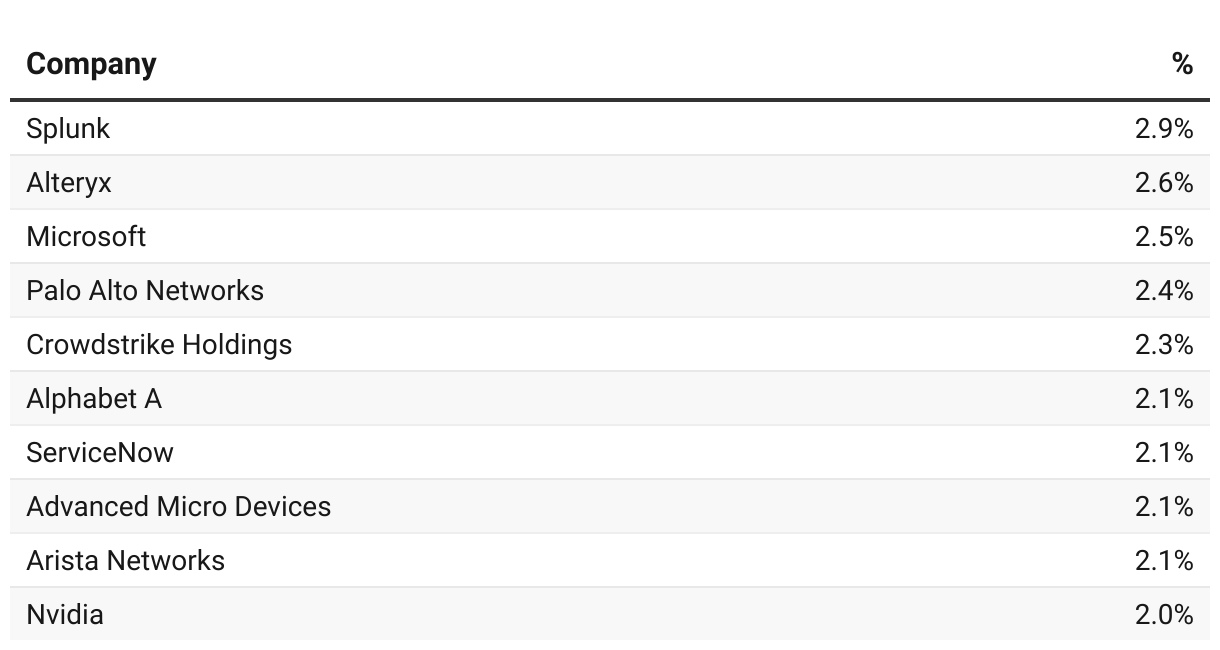The height and width of the screenshot is (650, 1220).
Task: Click the Crowdstrike Holdings entry
Action: pos(159,345)
